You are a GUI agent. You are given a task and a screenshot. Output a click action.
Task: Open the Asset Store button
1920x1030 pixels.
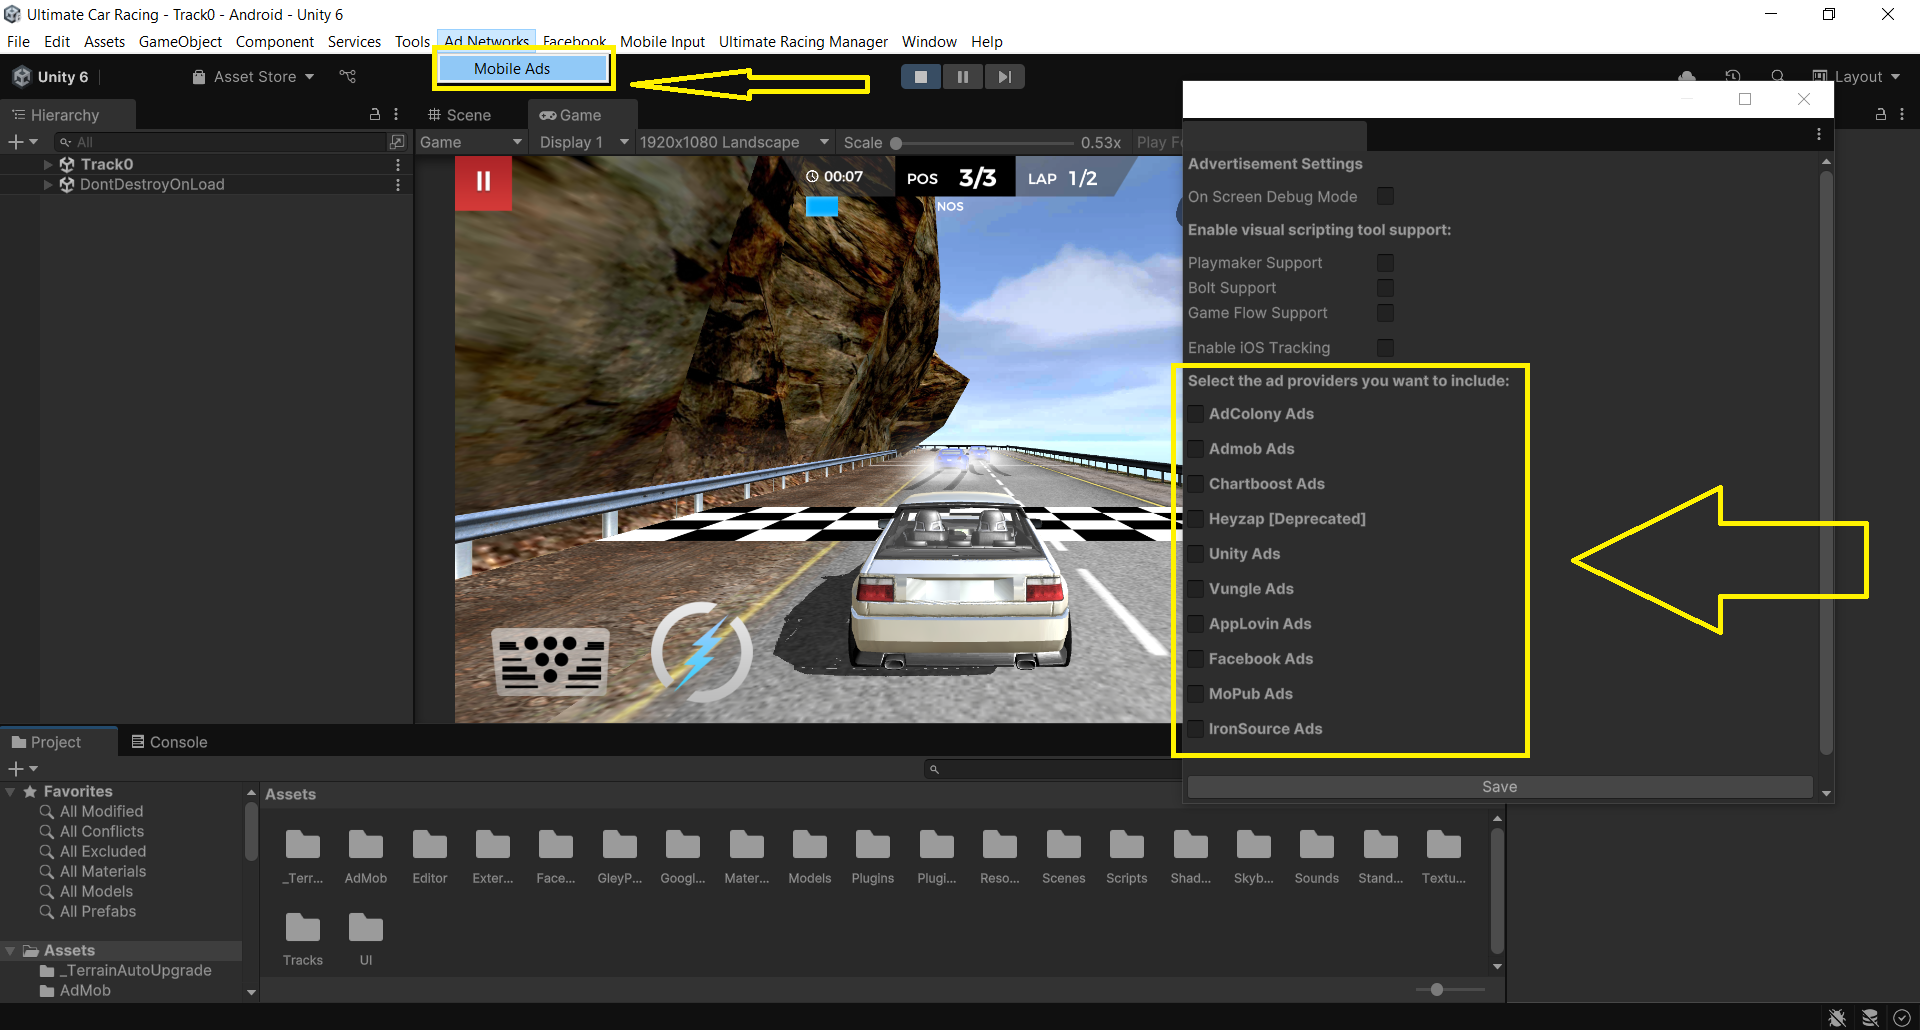(254, 77)
